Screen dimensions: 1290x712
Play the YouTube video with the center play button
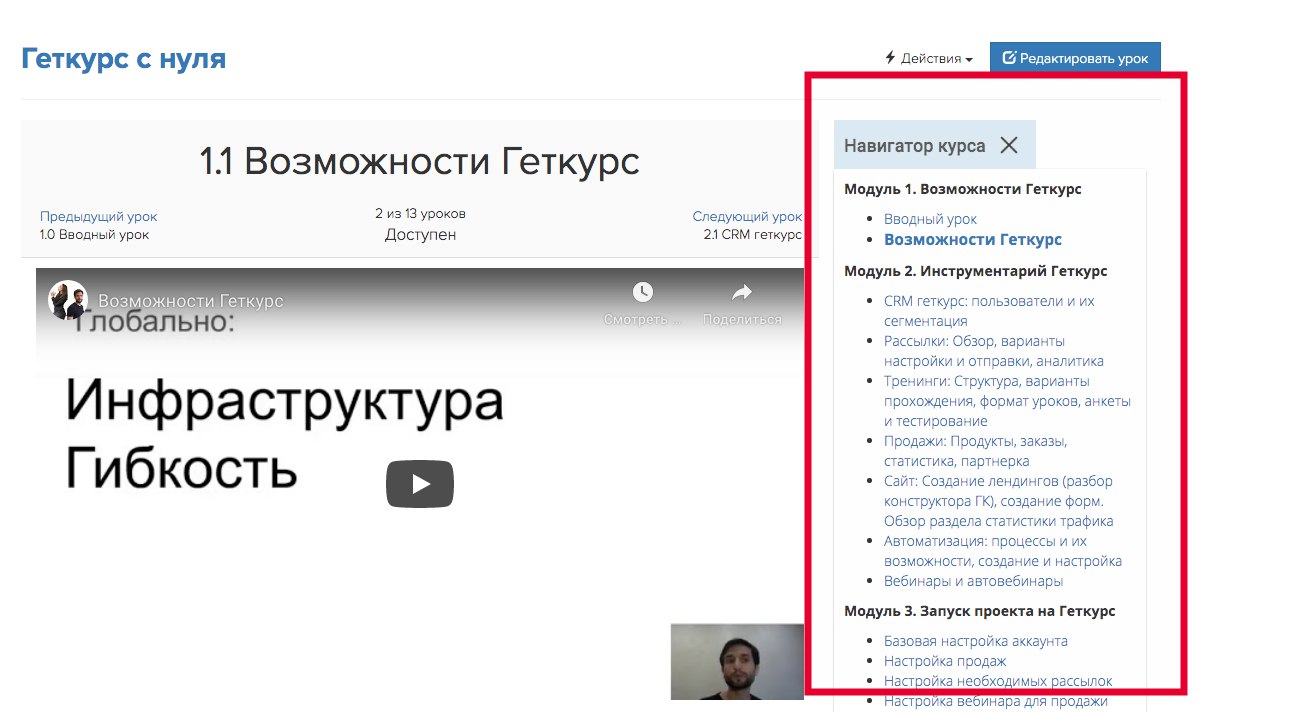coord(420,484)
